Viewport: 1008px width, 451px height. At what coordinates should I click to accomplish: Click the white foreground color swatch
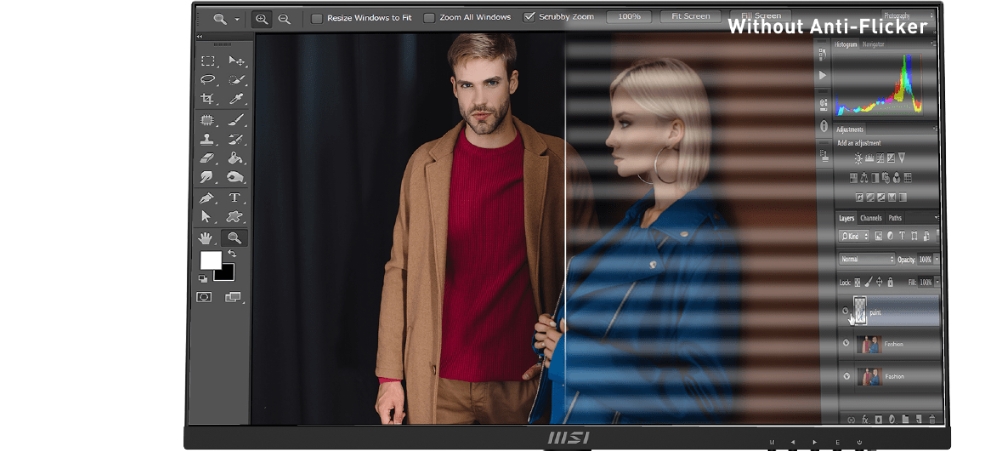pos(210,261)
